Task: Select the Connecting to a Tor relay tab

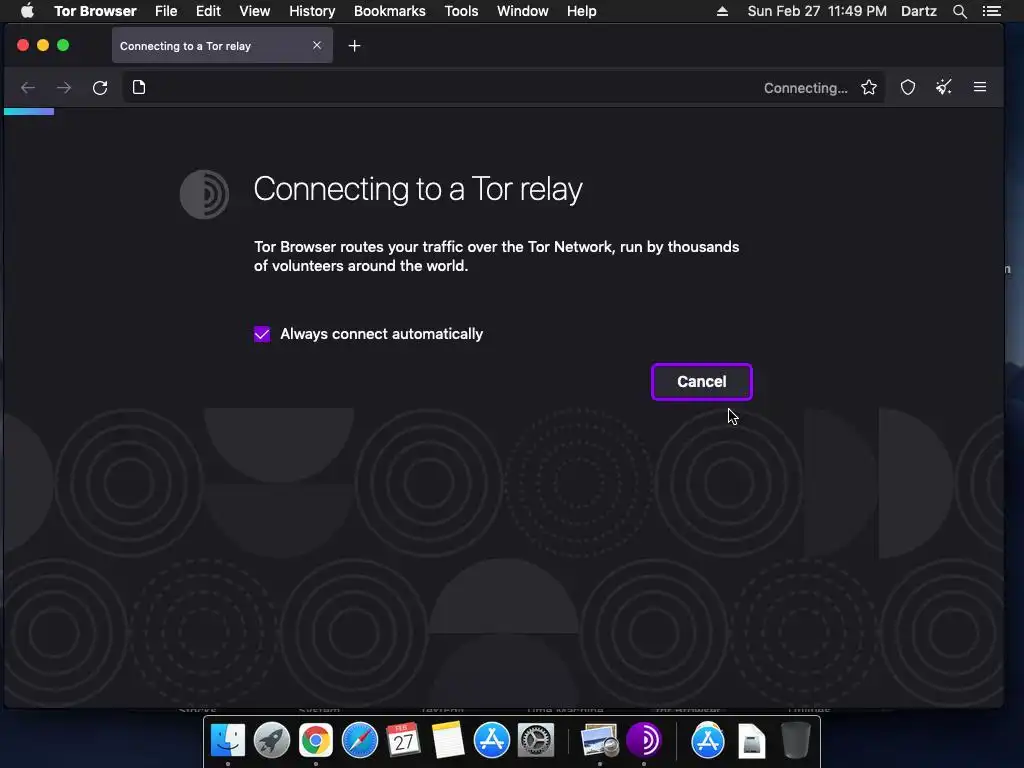Action: pos(222,46)
